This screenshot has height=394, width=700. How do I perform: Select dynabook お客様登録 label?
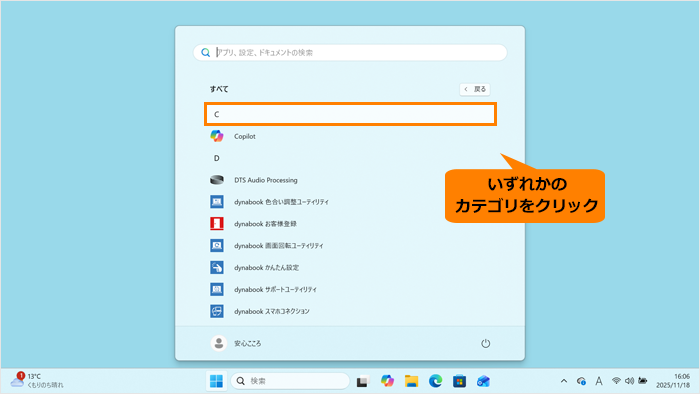pyautogui.click(x=265, y=224)
